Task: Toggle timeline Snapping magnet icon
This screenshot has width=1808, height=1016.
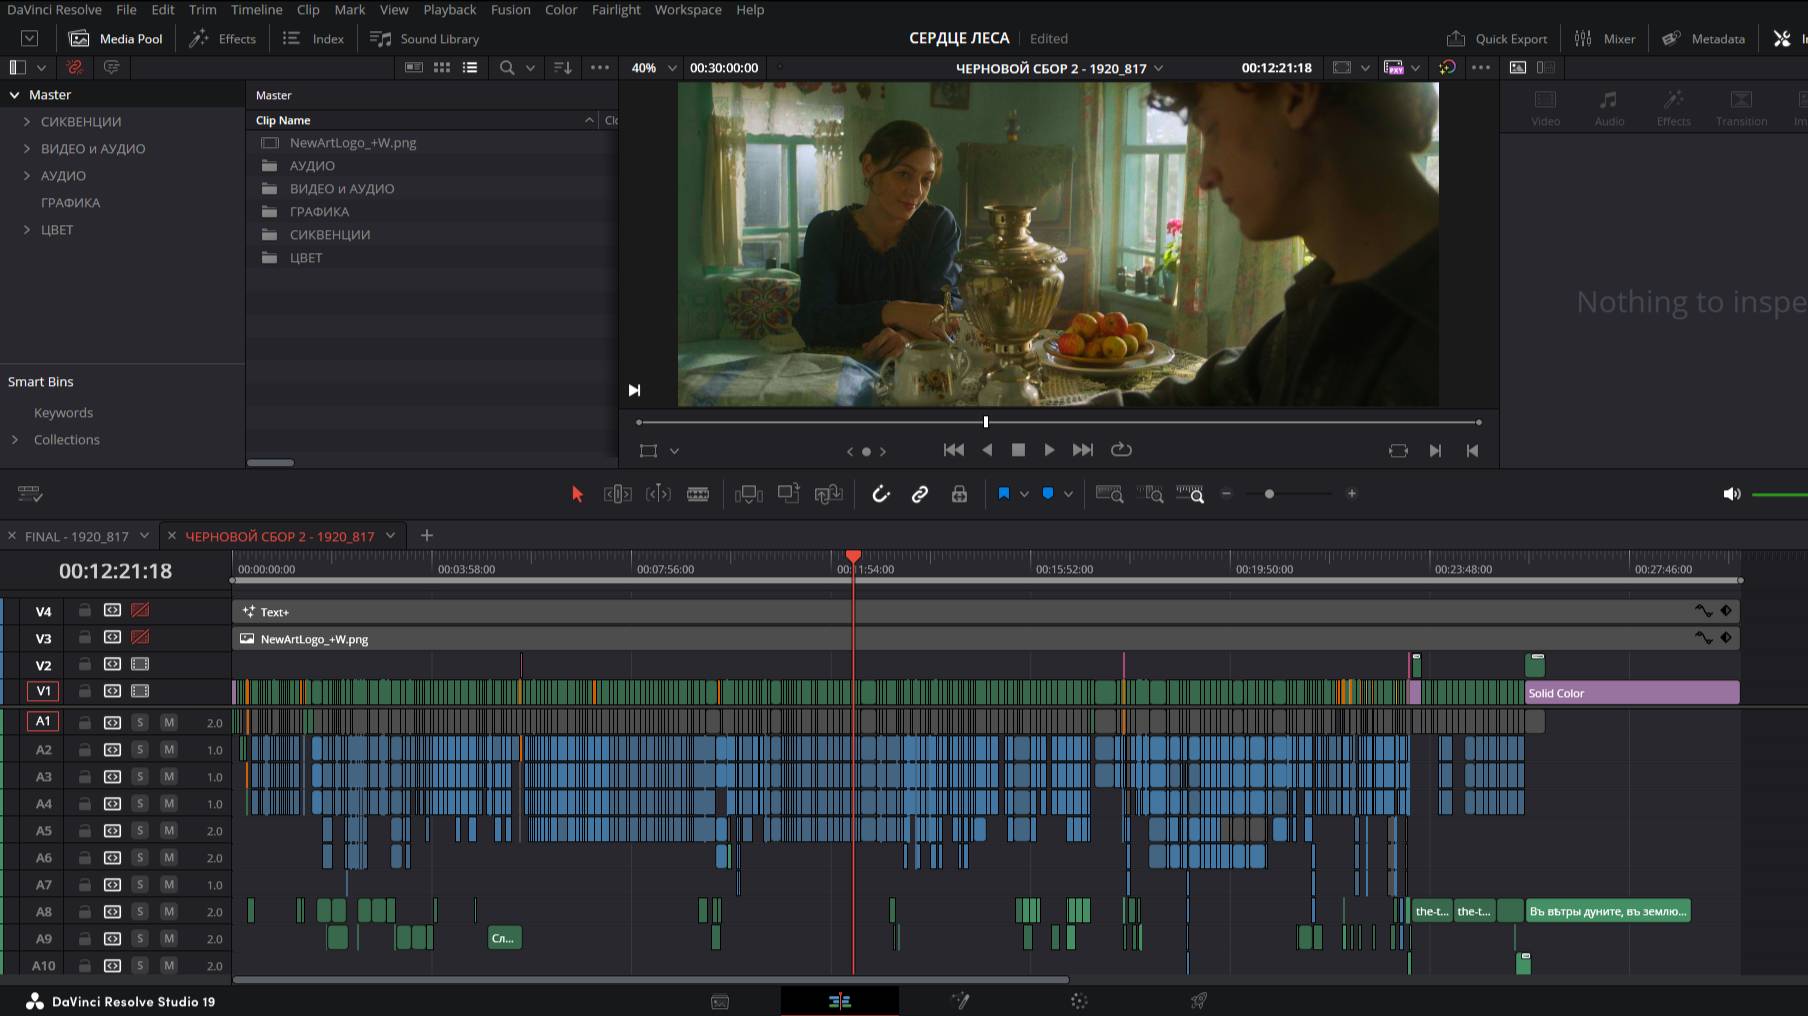Action: pyautogui.click(x=881, y=494)
